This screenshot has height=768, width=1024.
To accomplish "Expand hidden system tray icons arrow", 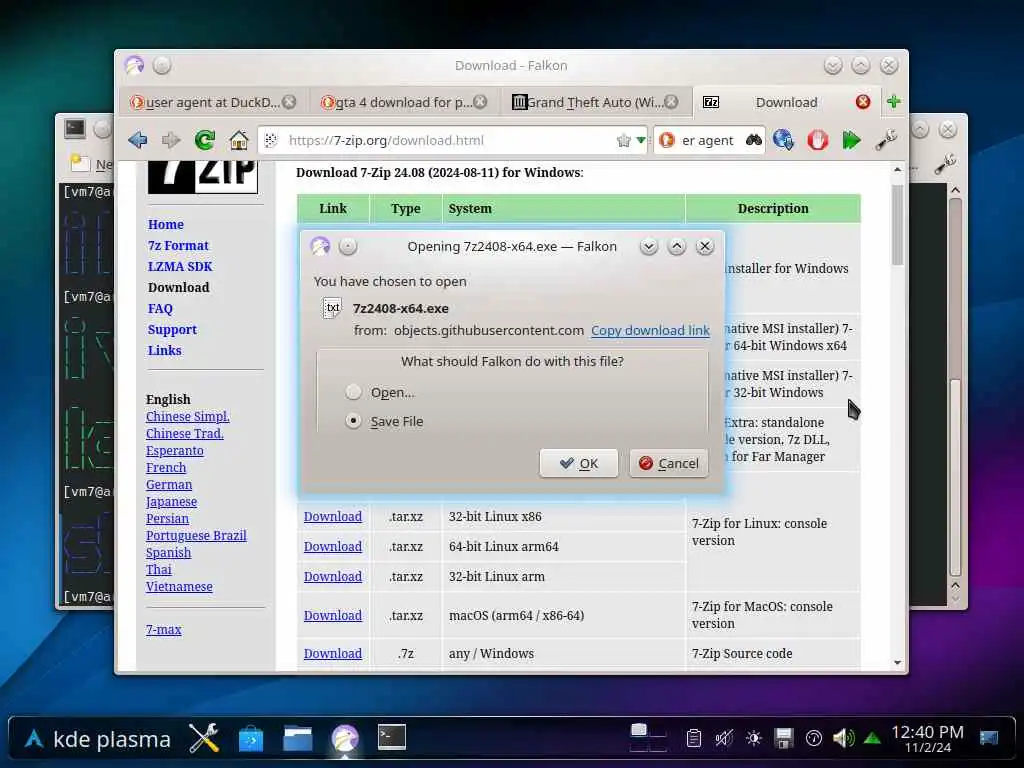I will point(872,739).
